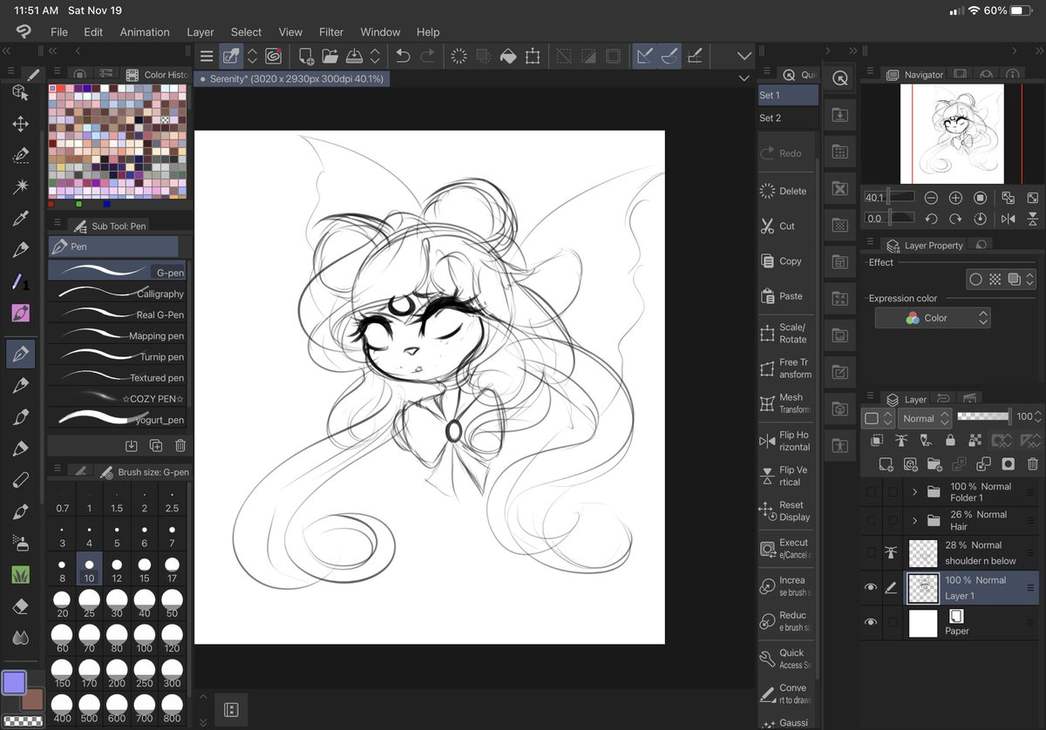Select the active Pen tool in toolbox

coord(21,354)
